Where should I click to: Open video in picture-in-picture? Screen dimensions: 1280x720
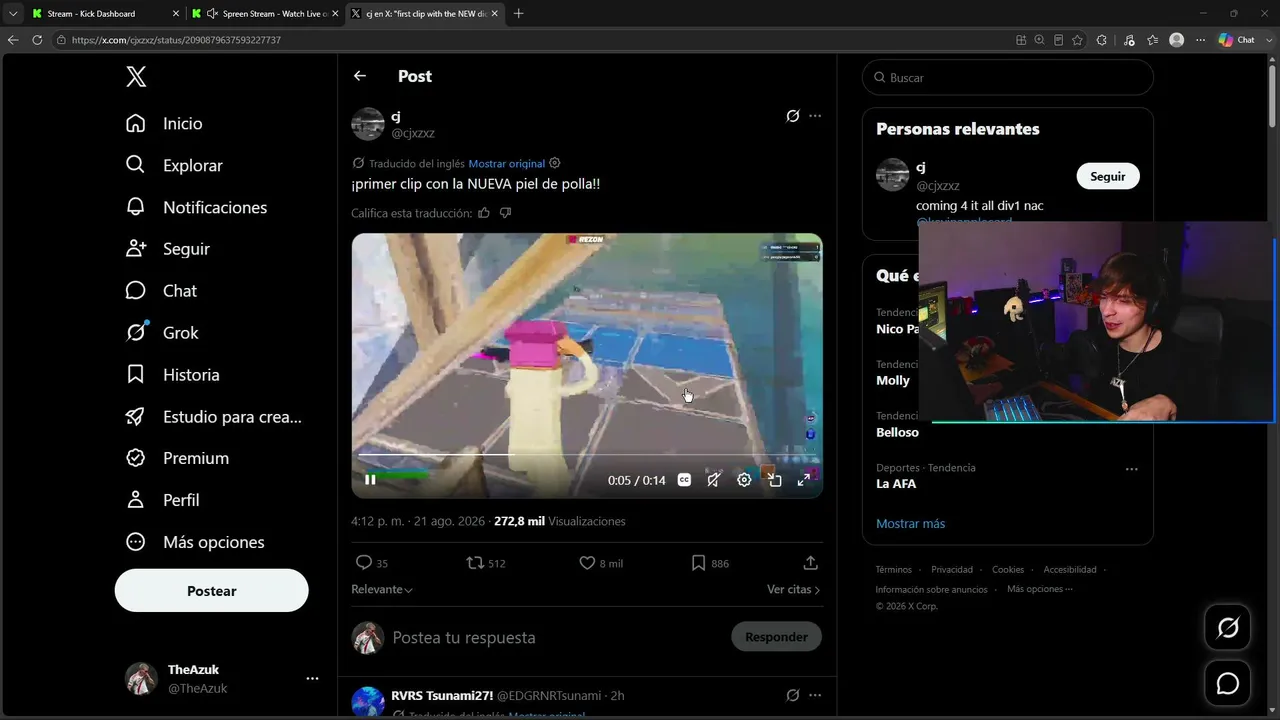(774, 480)
